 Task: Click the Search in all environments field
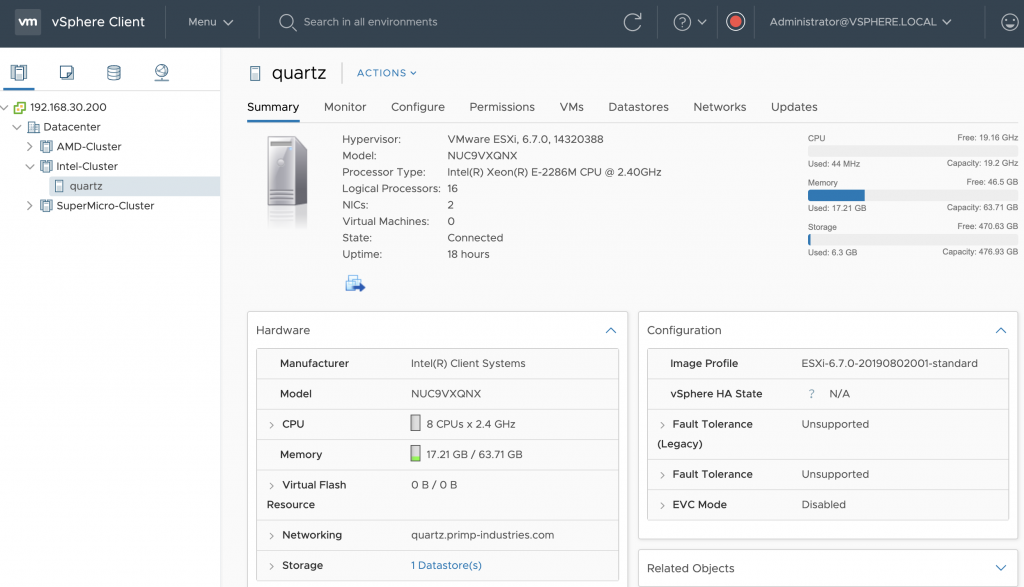(370, 22)
